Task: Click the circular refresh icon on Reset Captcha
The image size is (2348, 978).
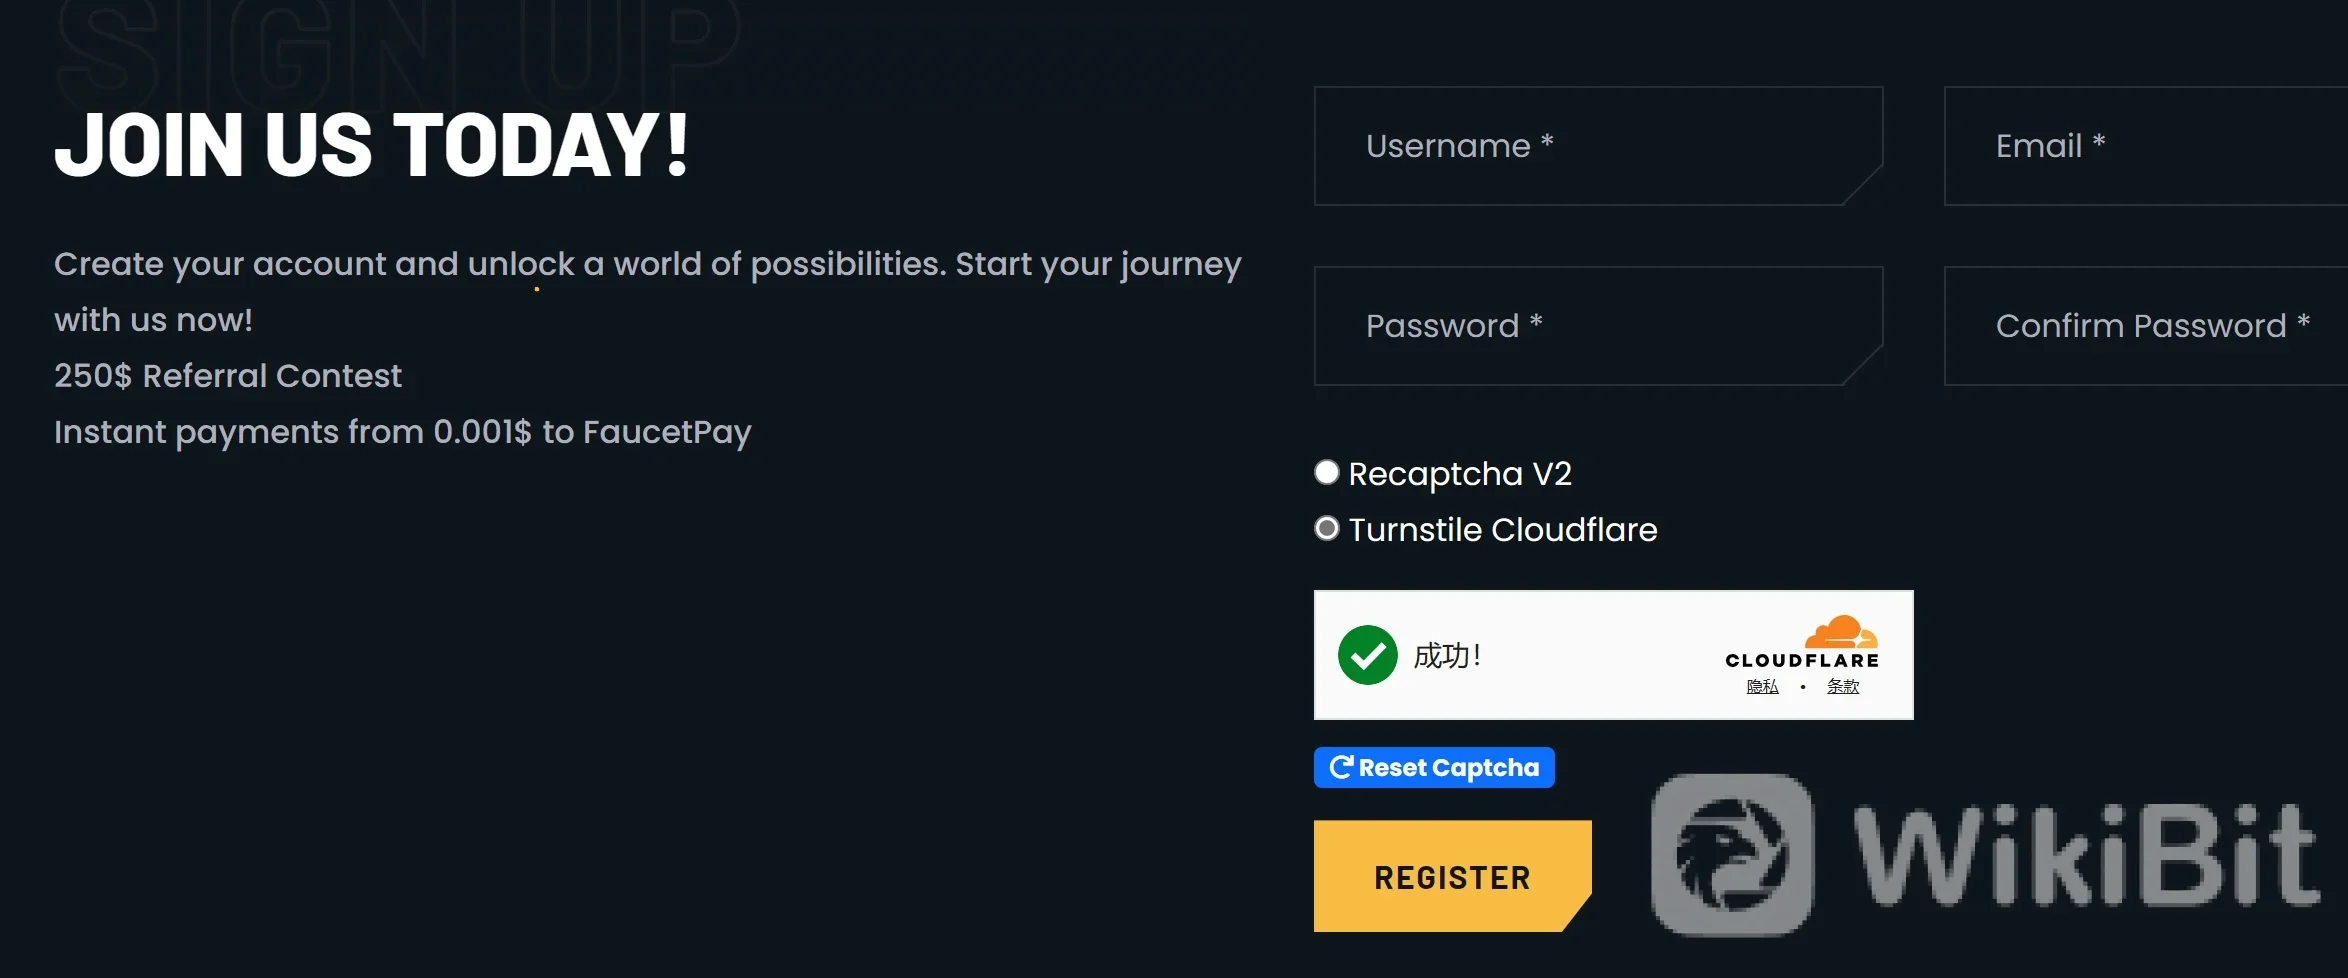Action: [1341, 767]
